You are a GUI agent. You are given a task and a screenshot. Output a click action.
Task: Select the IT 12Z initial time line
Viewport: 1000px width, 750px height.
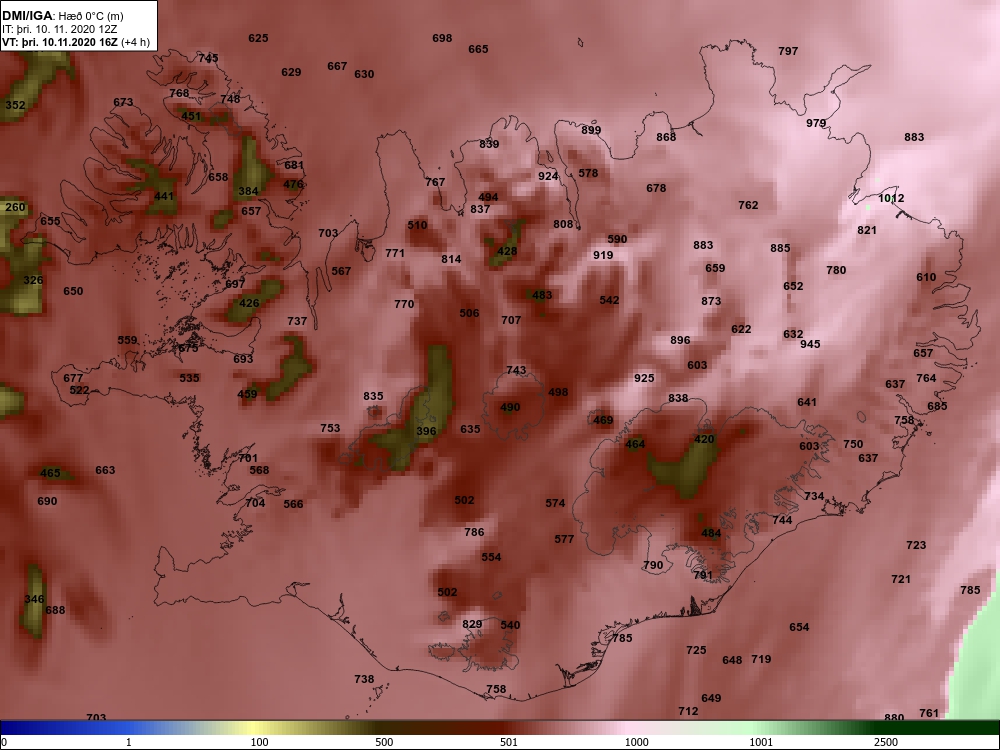(x=59, y=29)
